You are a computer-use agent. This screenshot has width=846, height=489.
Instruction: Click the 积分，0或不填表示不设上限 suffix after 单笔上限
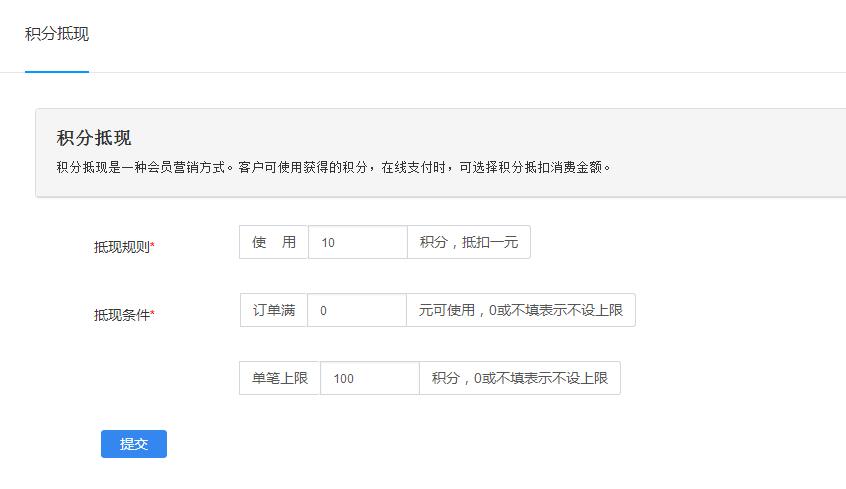click(x=519, y=378)
